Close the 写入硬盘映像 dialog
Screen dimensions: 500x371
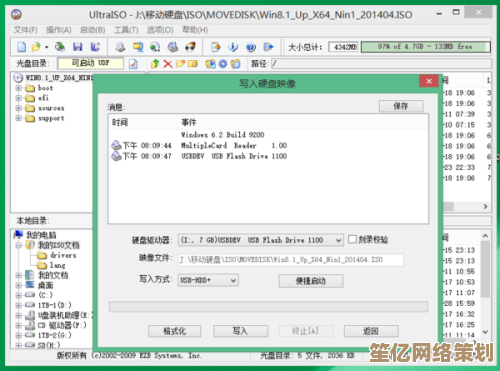point(429,81)
